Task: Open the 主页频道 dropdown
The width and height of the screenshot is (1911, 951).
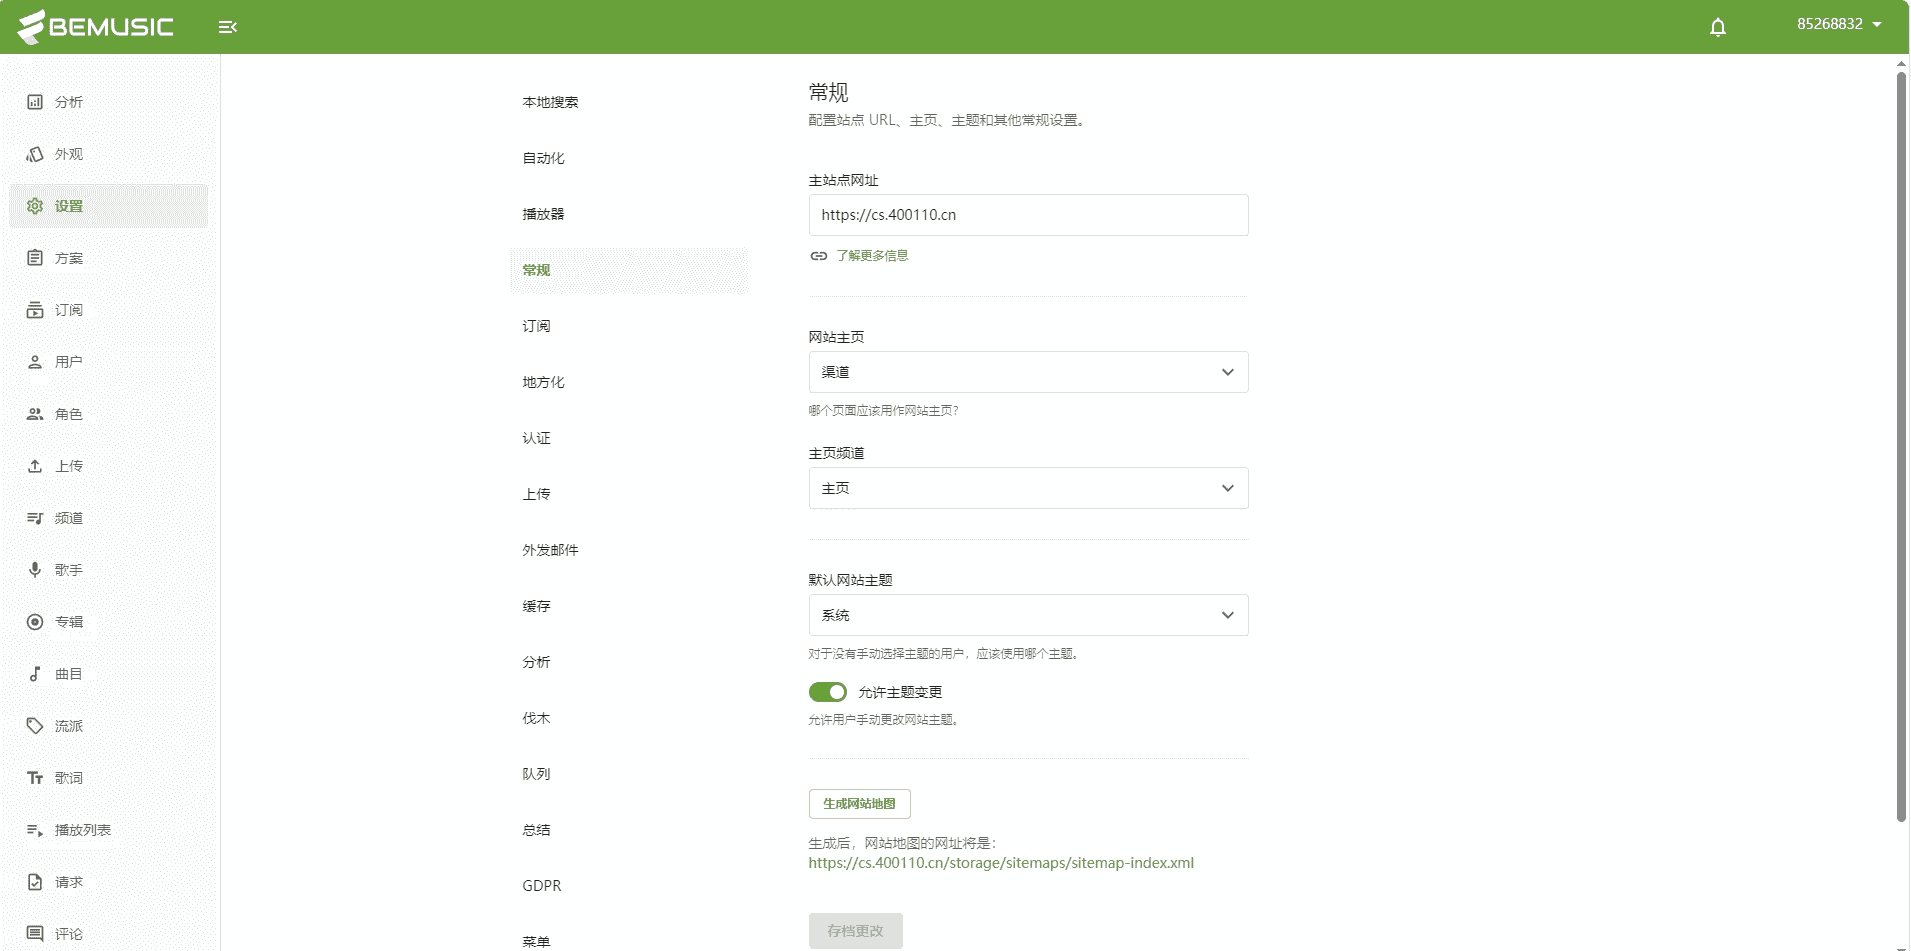Action: coord(1027,488)
